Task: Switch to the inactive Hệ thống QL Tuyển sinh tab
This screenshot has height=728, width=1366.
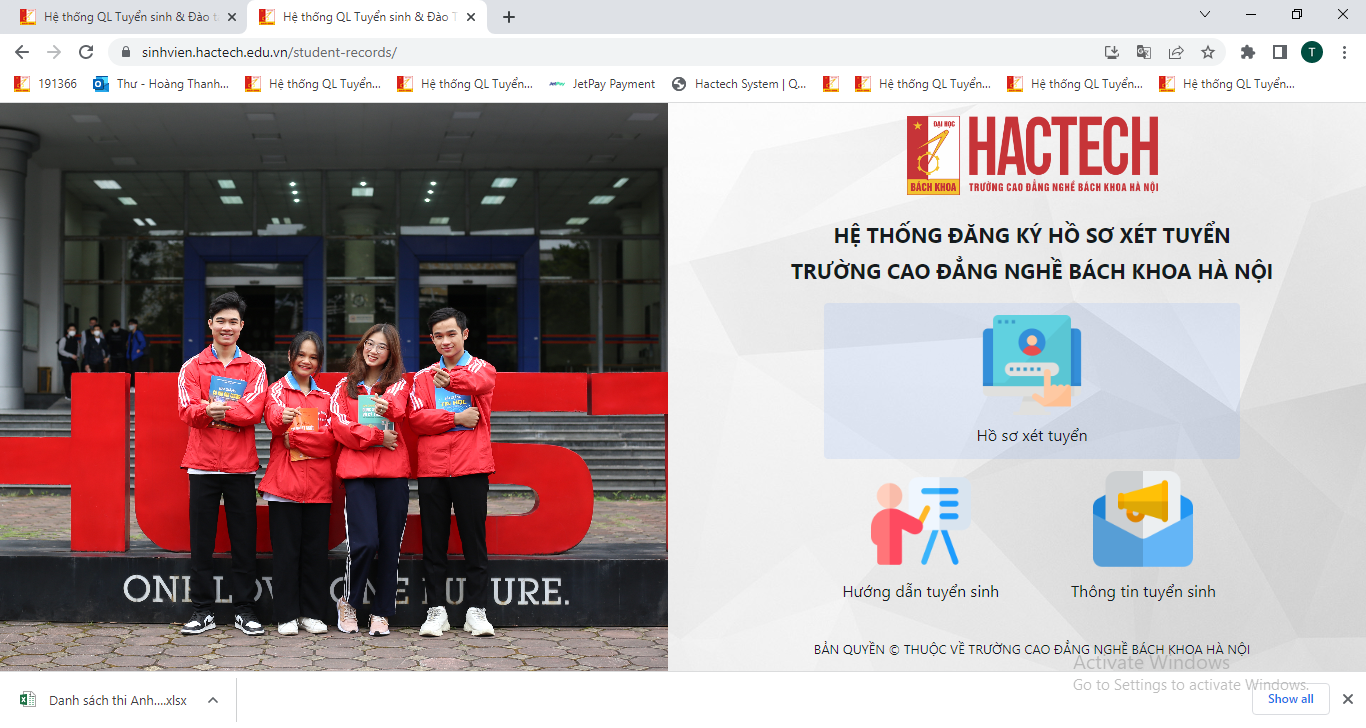Action: click(127, 17)
